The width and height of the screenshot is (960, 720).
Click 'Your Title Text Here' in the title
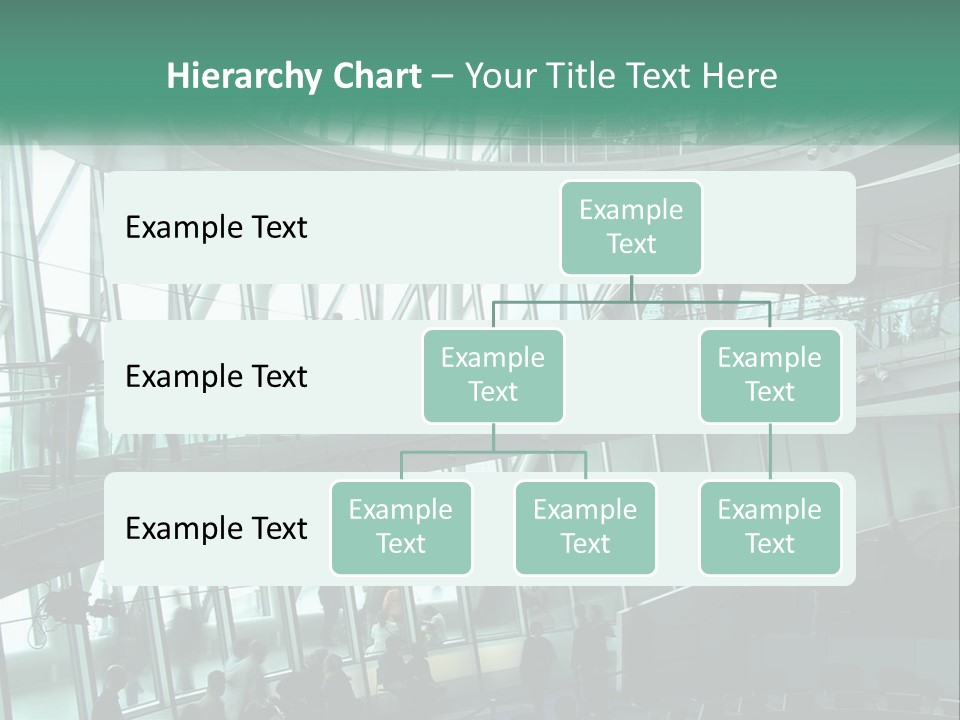tap(620, 76)
